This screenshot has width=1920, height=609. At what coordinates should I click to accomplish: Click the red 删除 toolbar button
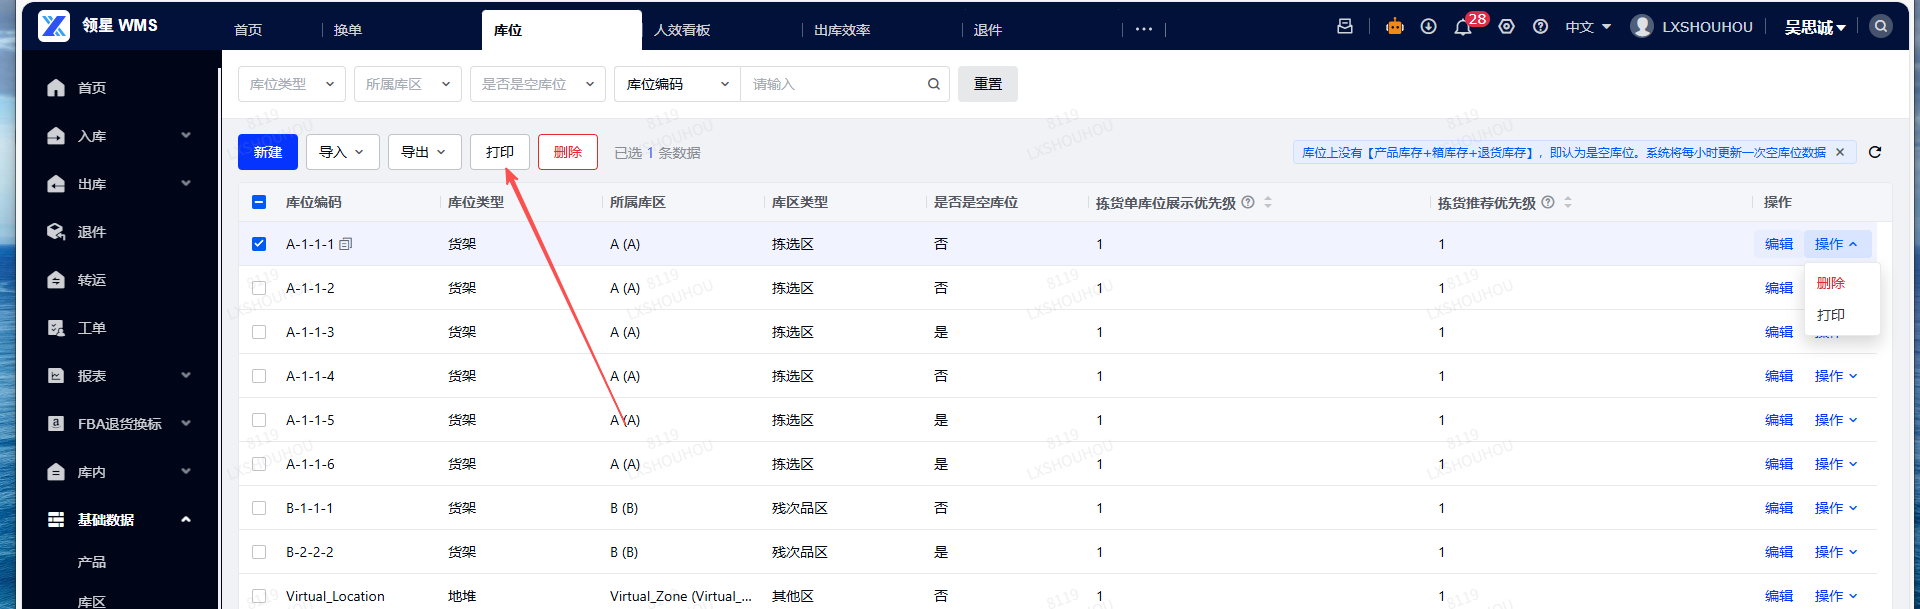click(x=568, y=152)
